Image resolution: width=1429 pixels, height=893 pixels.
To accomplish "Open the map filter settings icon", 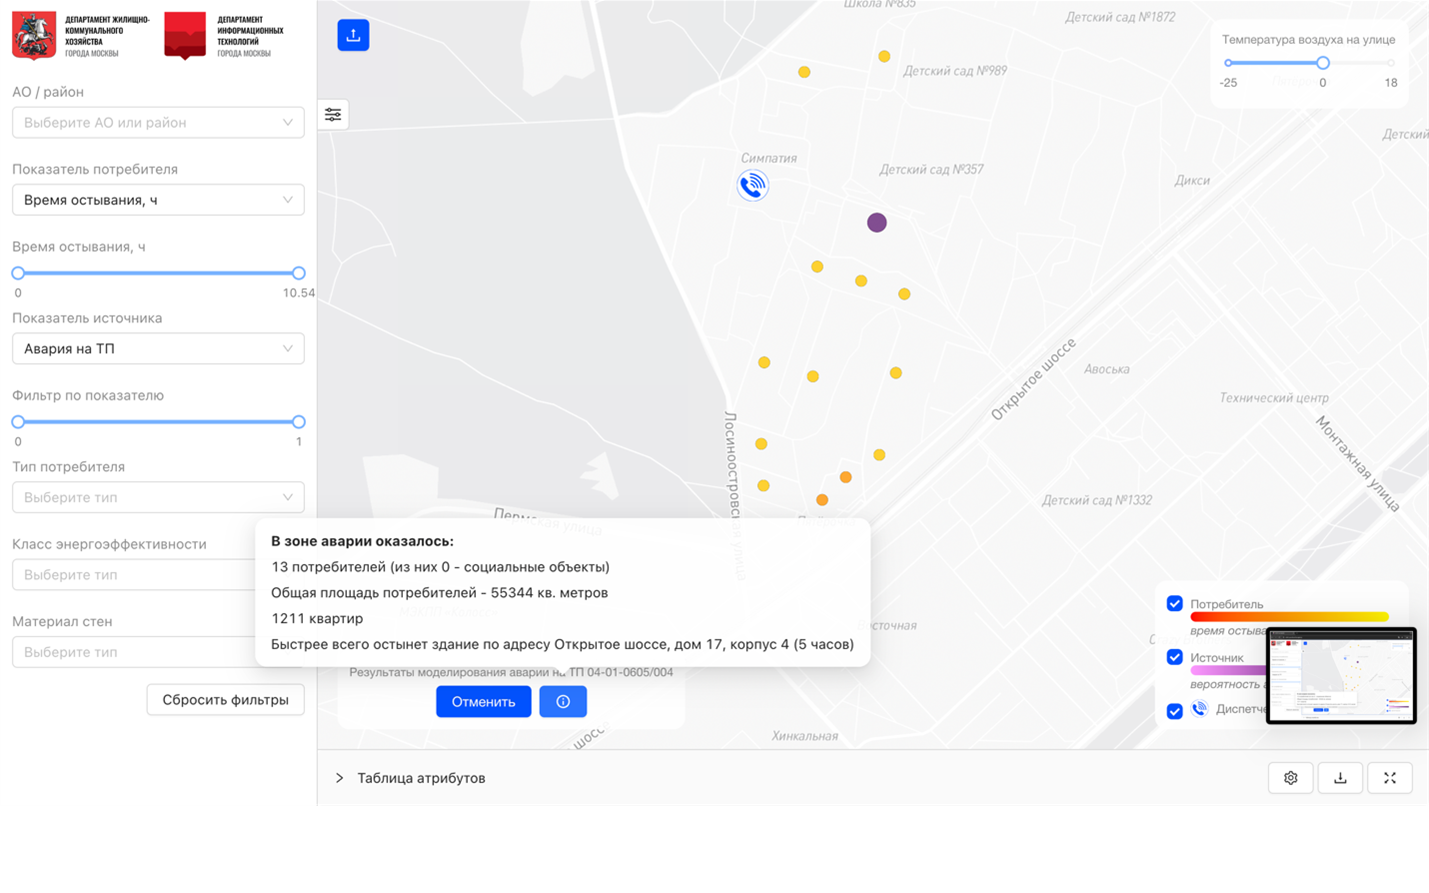I will (333, 115).
